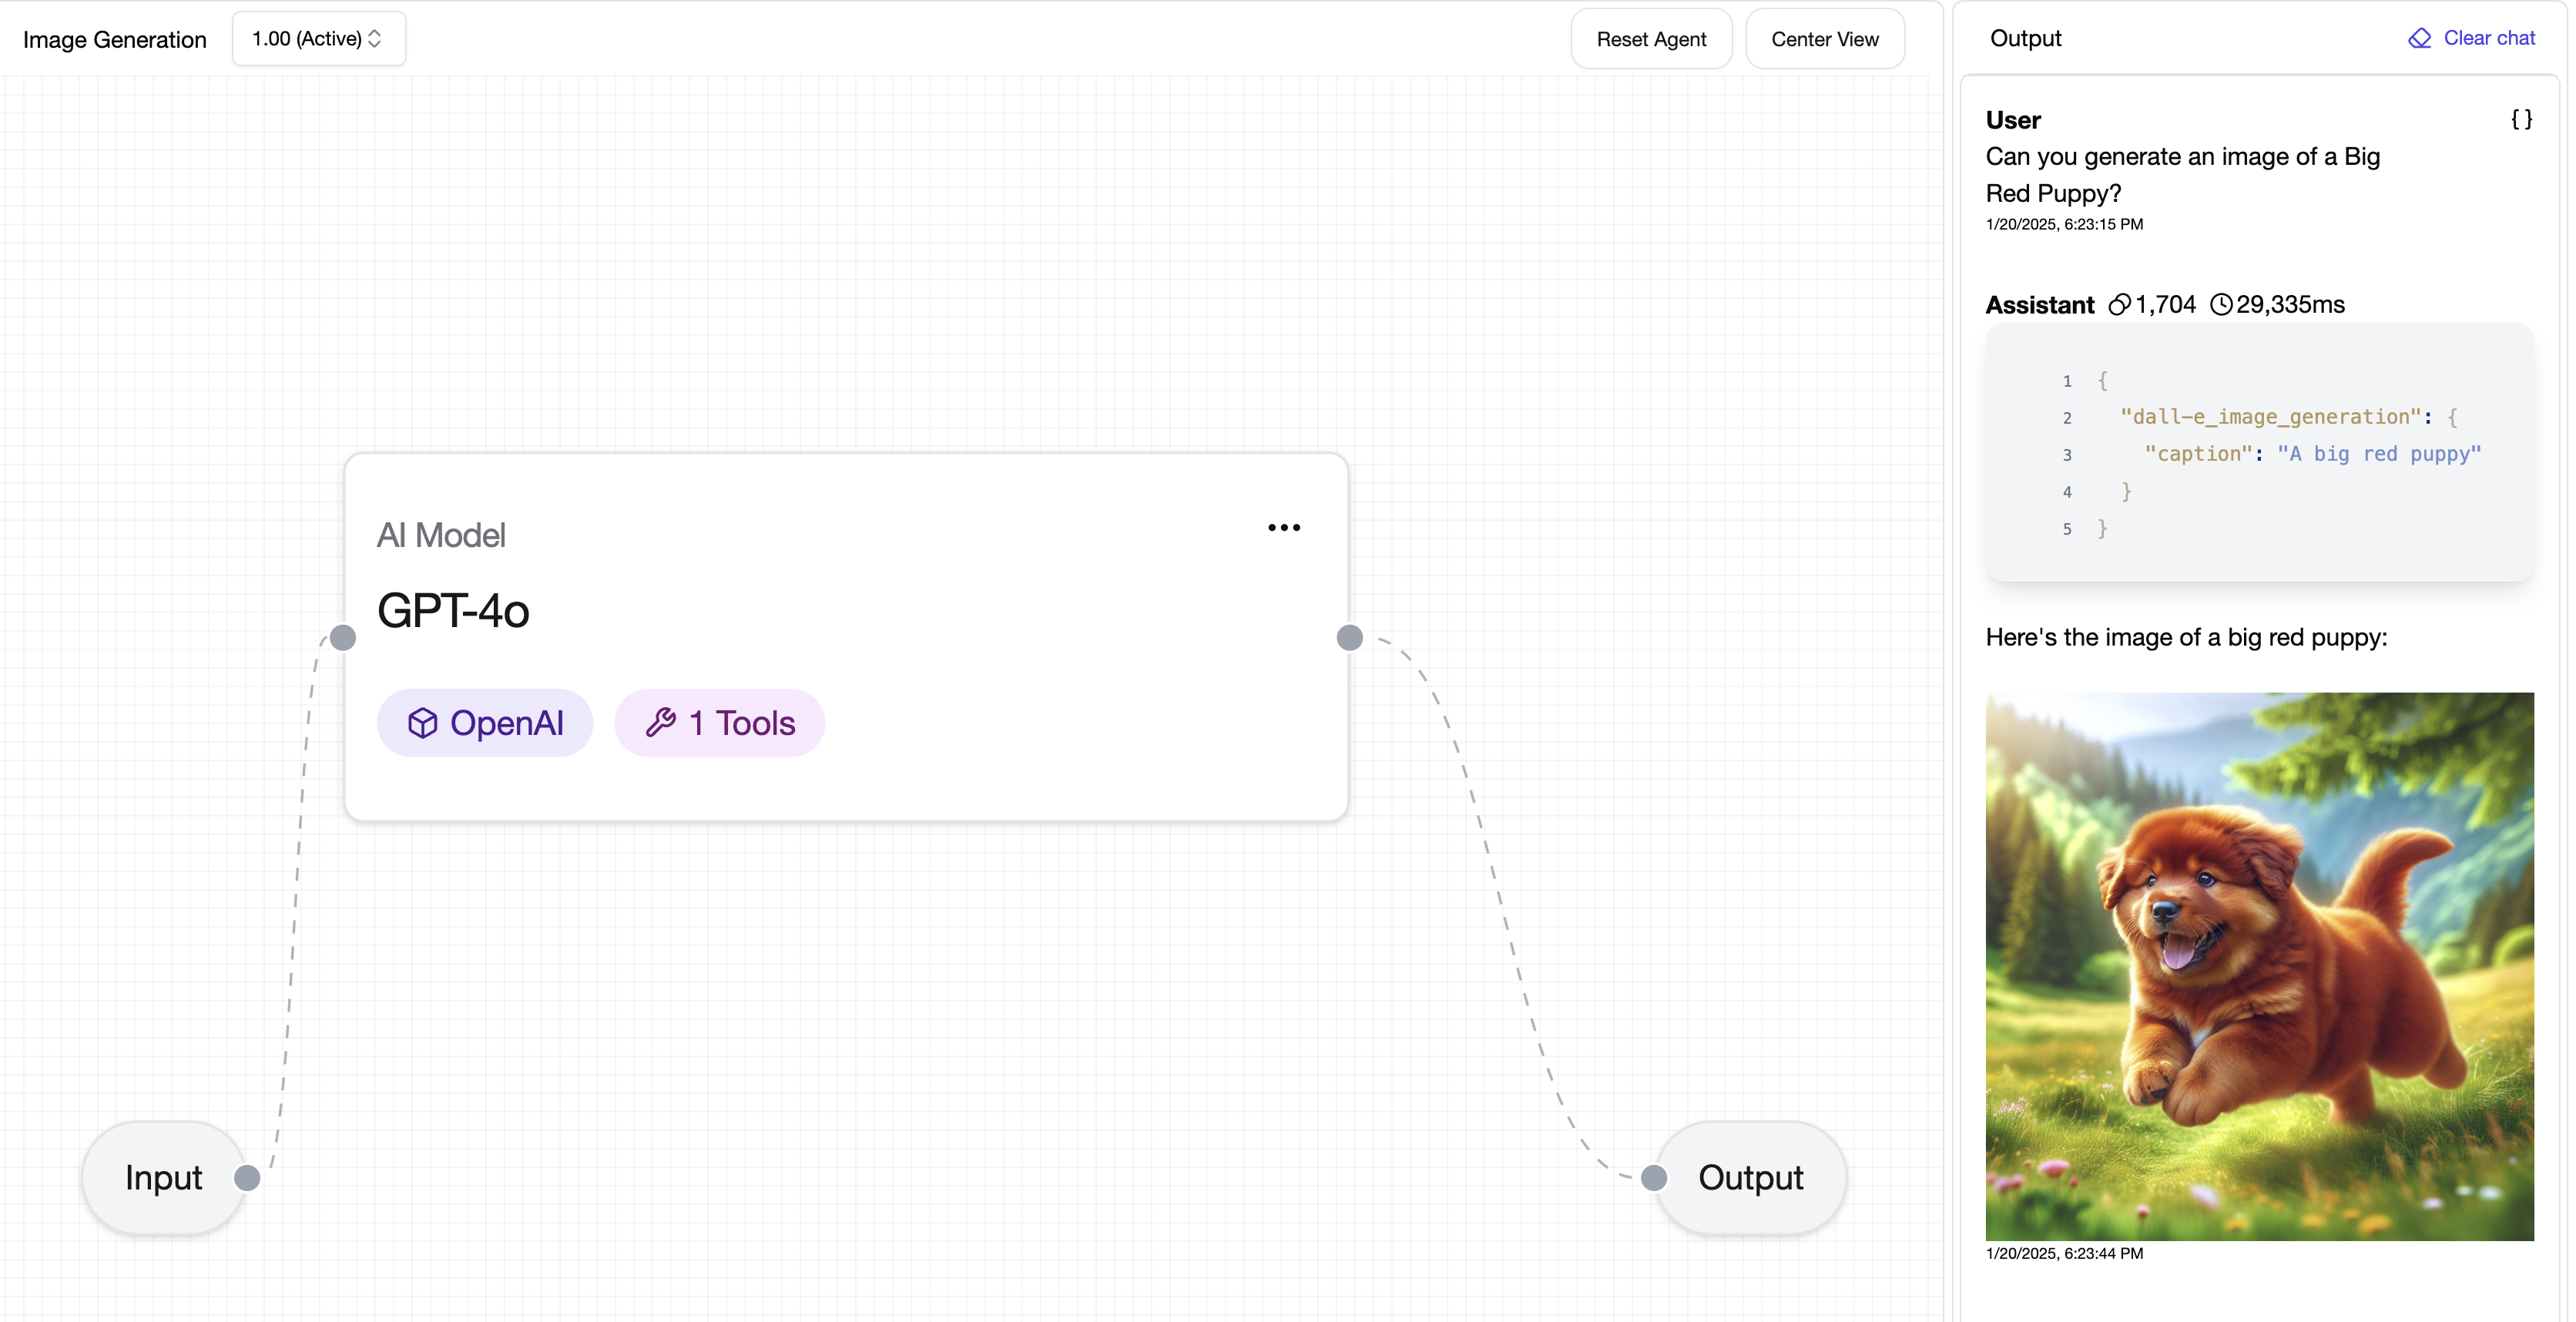Click the OpenAI provider badge on GPT-4o node
The height and width of the screenshot is (1322, 2576).
point(485,722)
